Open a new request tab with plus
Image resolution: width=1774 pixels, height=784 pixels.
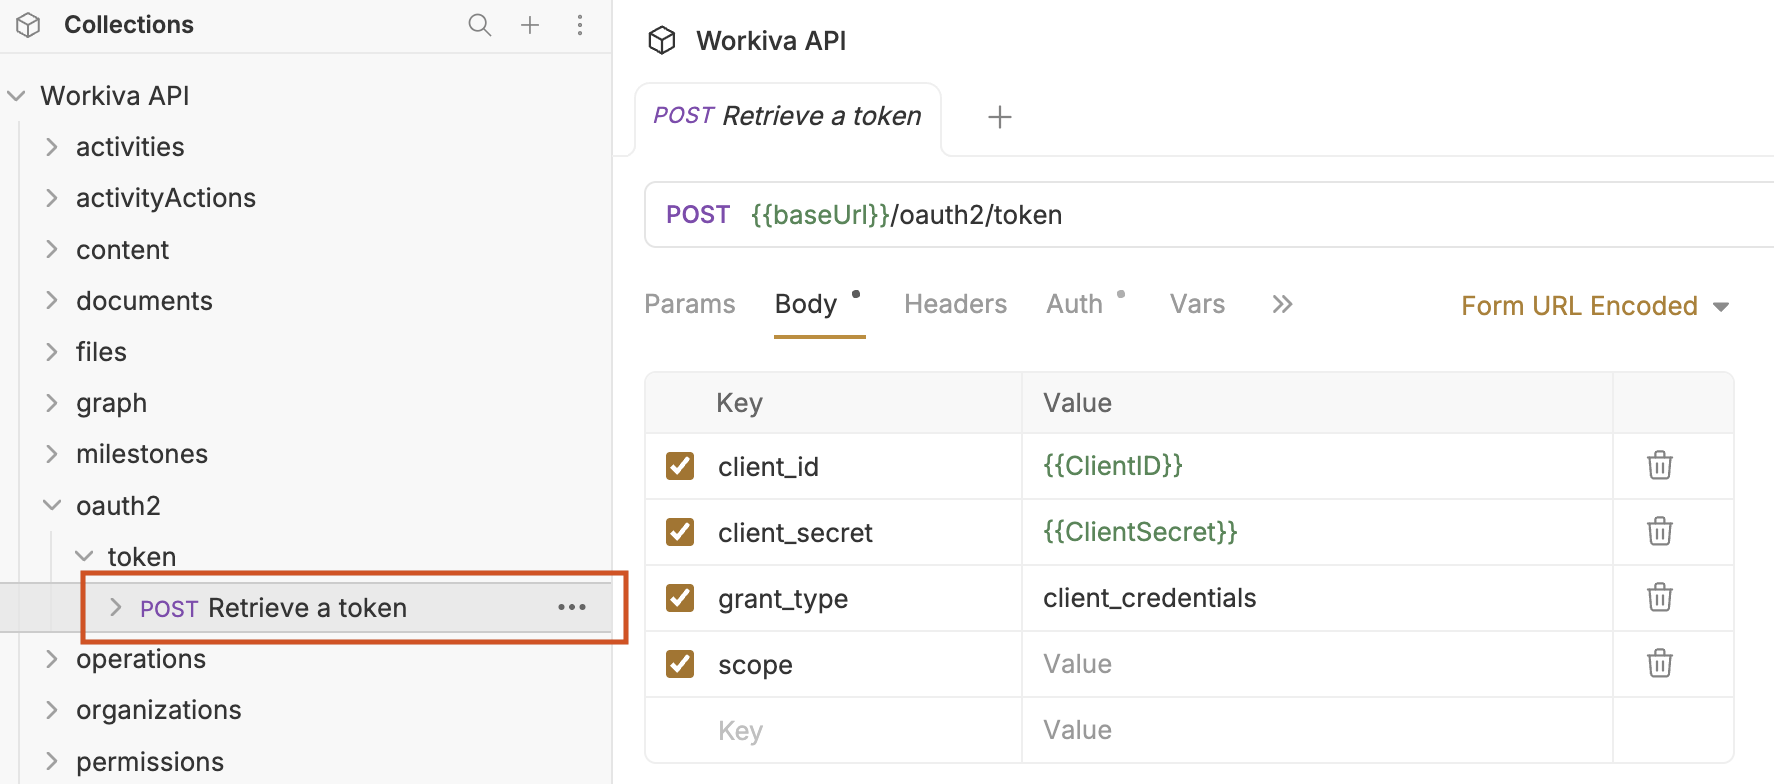click(x=1000, y=117)
